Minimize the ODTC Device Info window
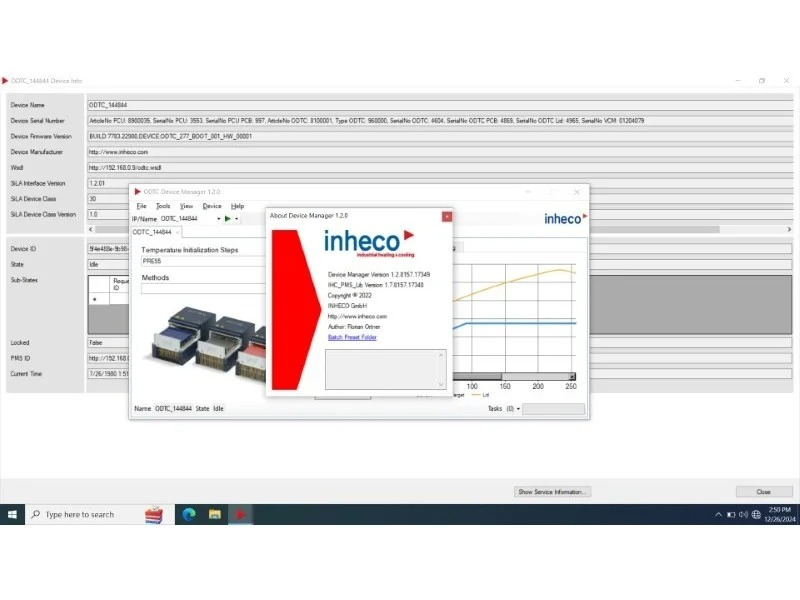 [738, 81]
